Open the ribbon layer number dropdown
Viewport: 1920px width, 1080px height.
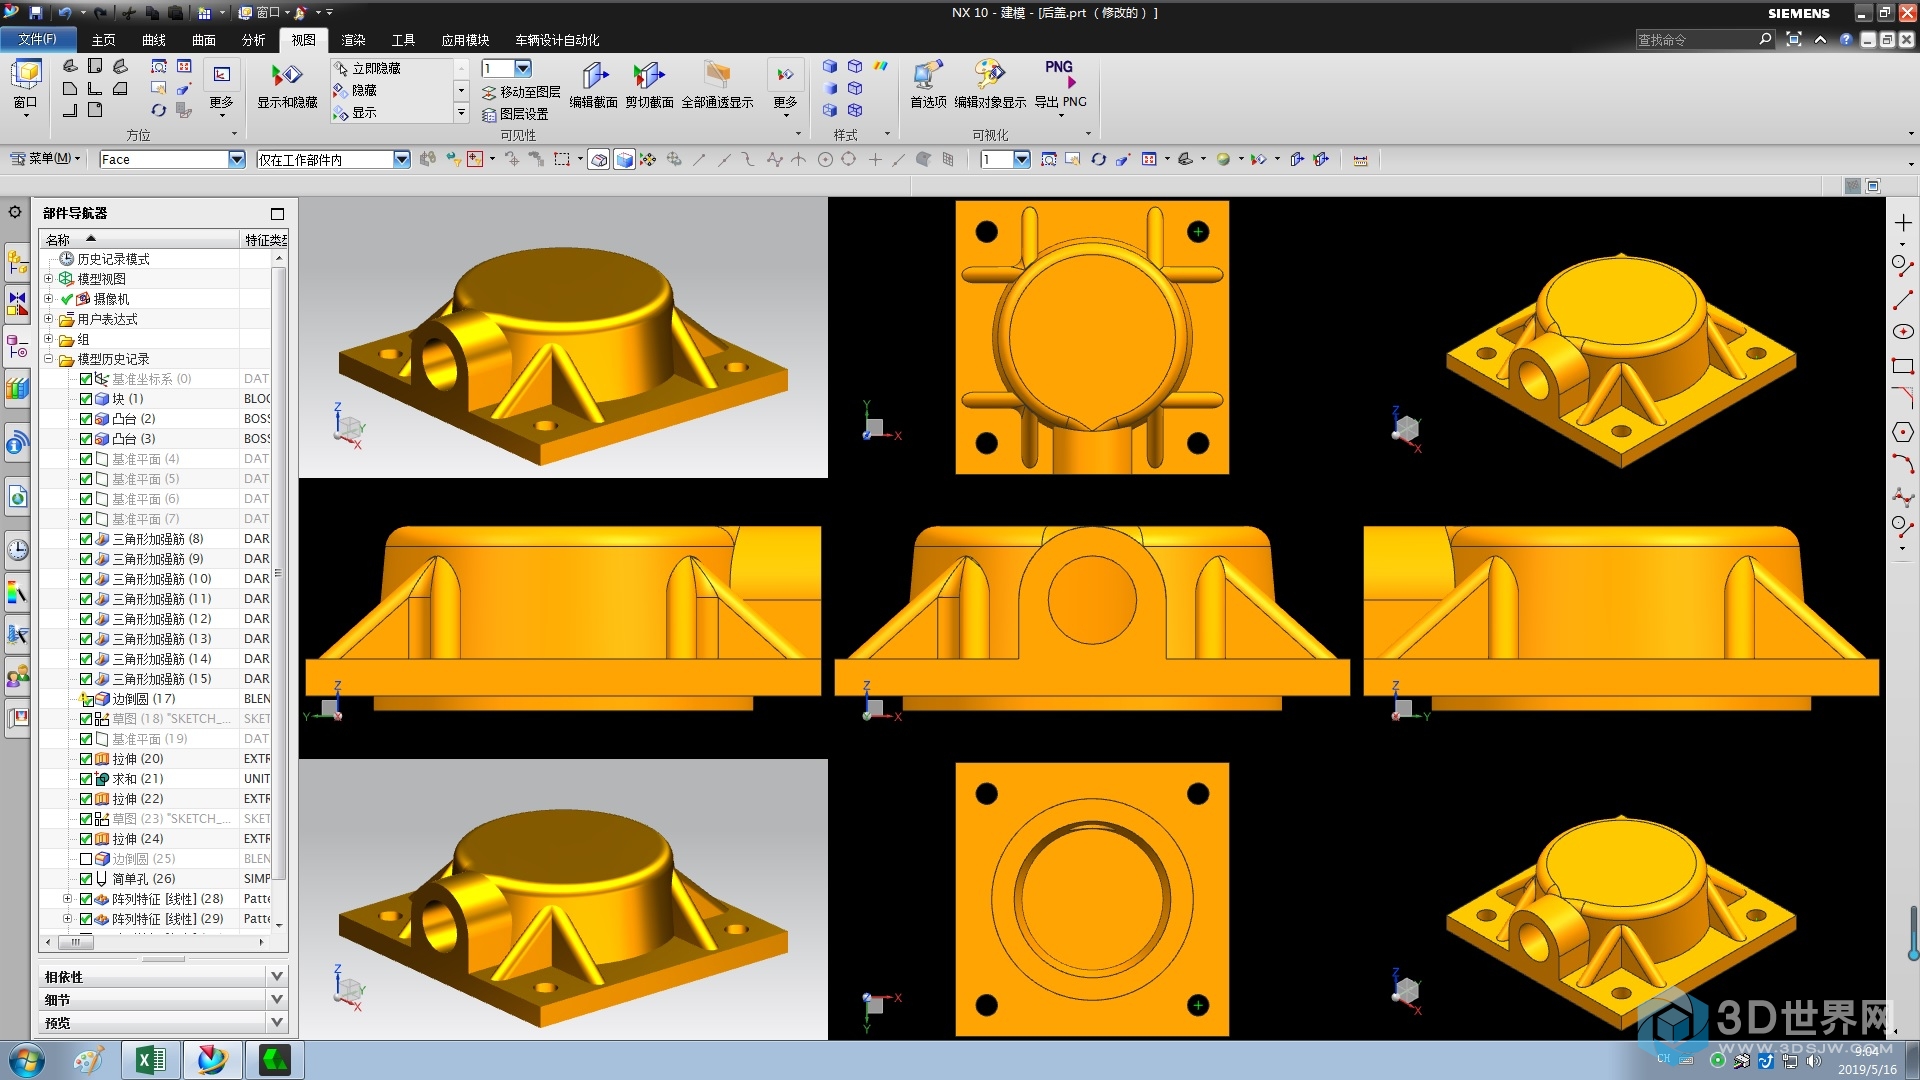tap(523, 68)
